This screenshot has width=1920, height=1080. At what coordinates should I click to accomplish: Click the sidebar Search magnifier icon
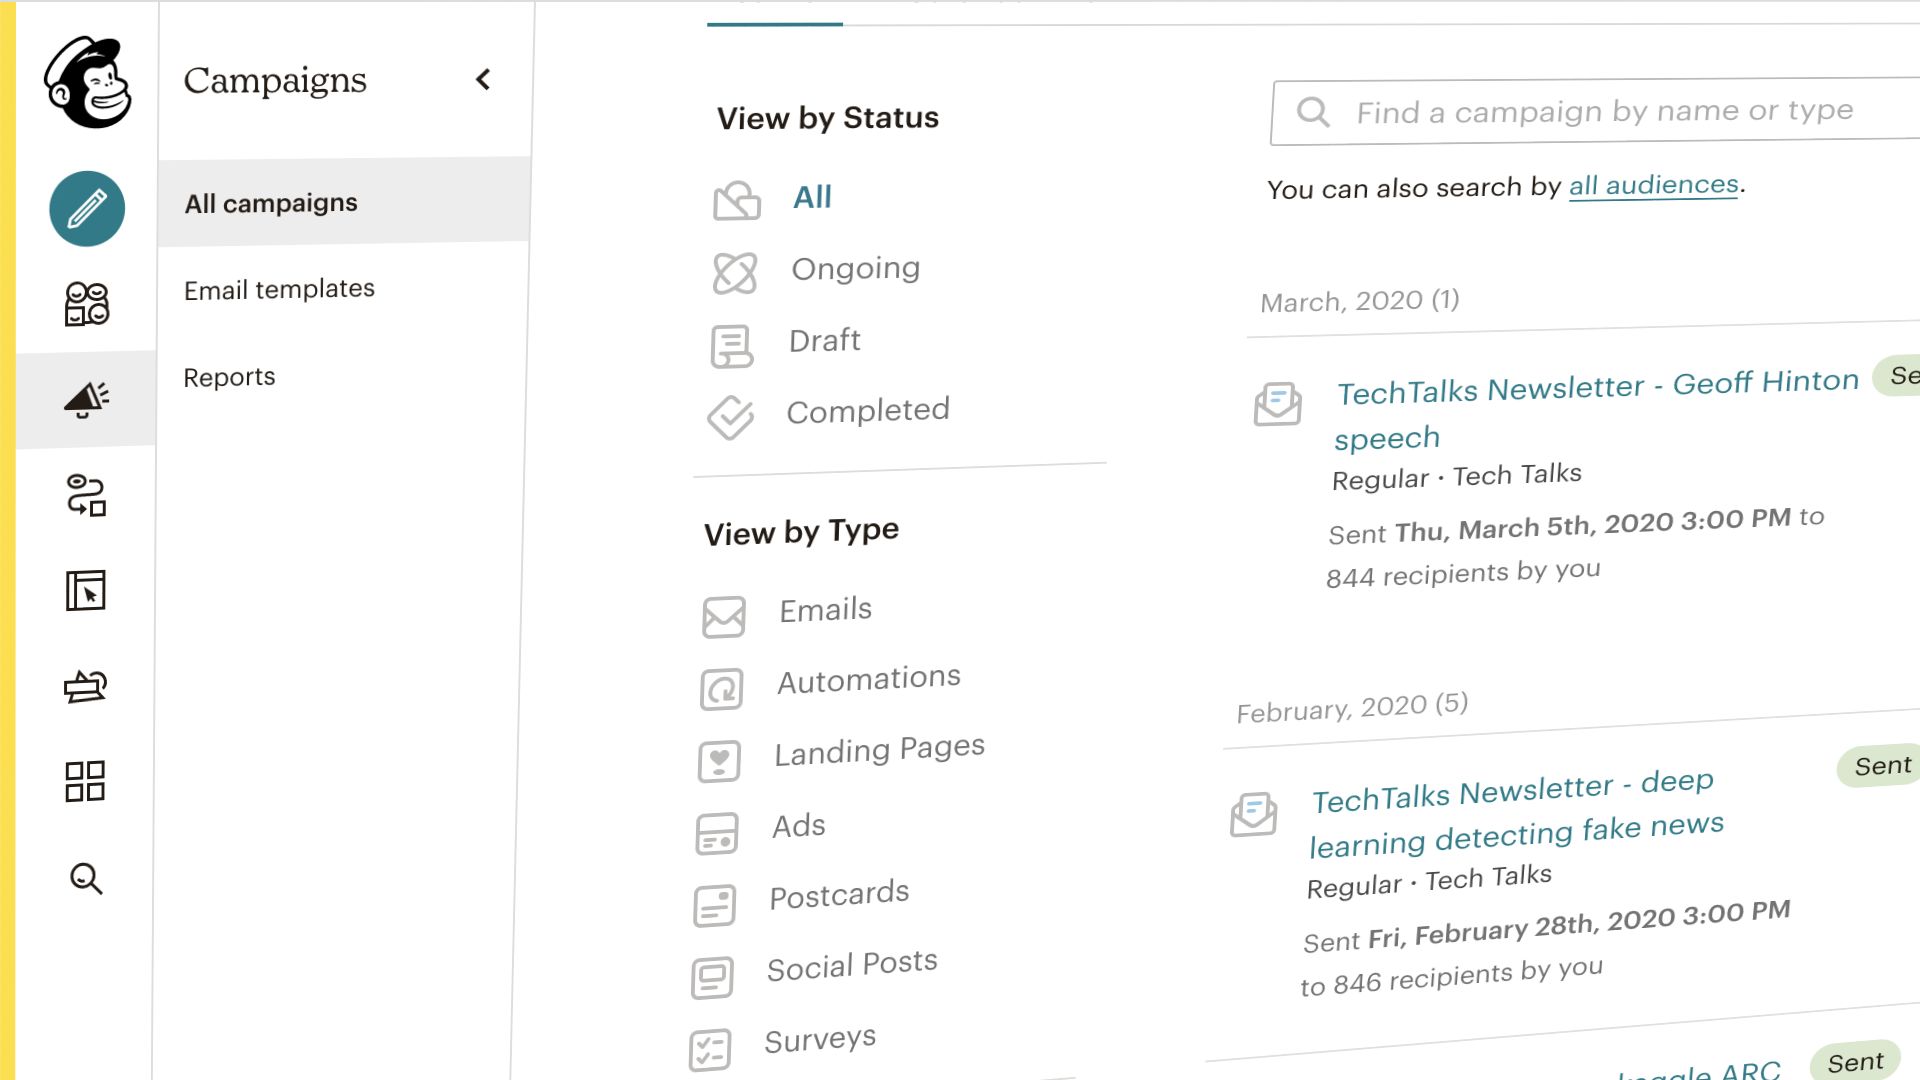pyautogui.click(x=86, y=879)
